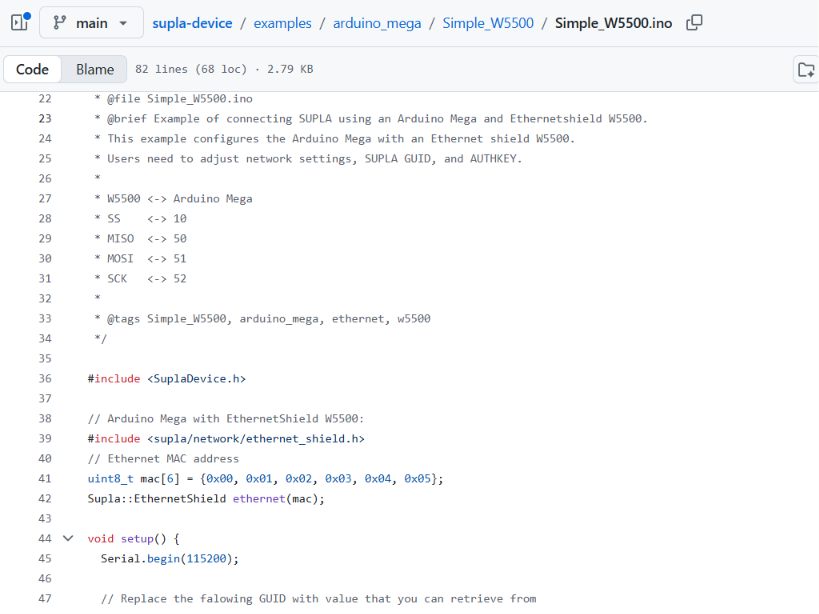The height and width of the screenshot is (614, 819).
Task: Click the Serial.begin(115200) statement
Action: pyautogui.click(x=170, y=559)
